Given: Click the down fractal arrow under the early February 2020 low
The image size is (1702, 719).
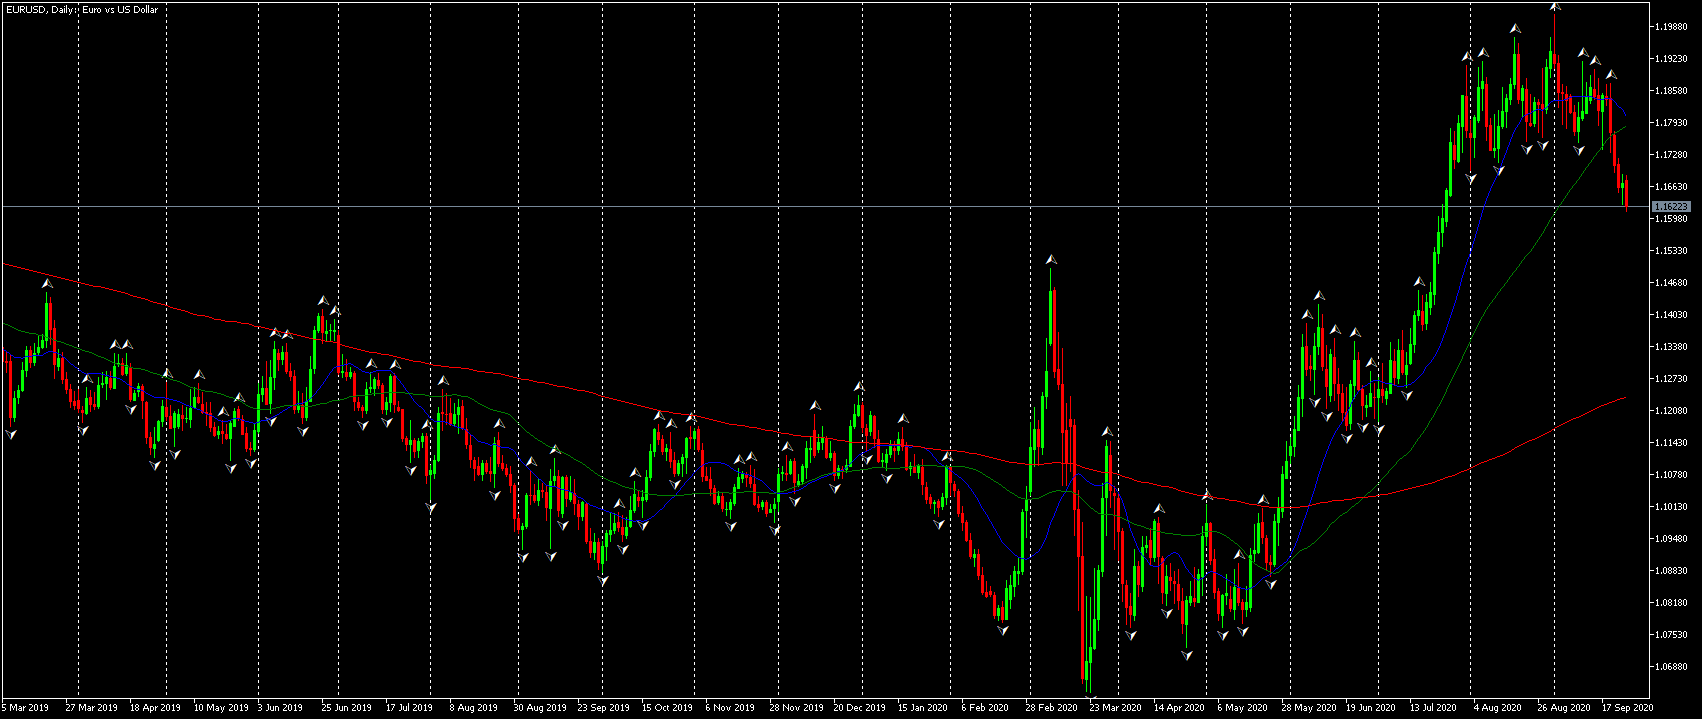Looking at the screenshot, I should [x=1003, y=629].
